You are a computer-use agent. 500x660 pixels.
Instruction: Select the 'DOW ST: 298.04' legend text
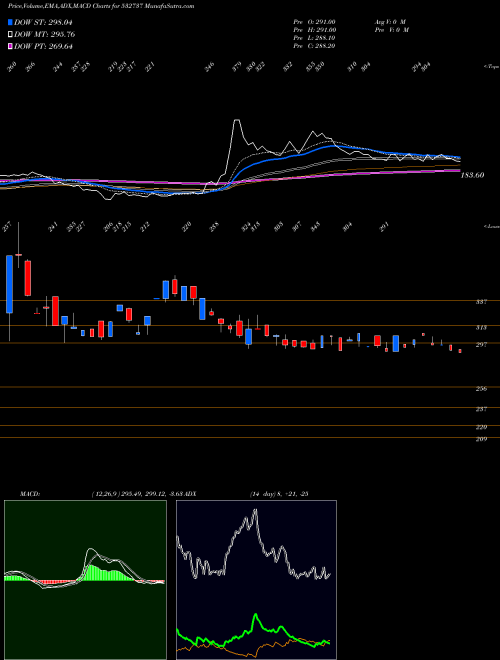point(43,22)
